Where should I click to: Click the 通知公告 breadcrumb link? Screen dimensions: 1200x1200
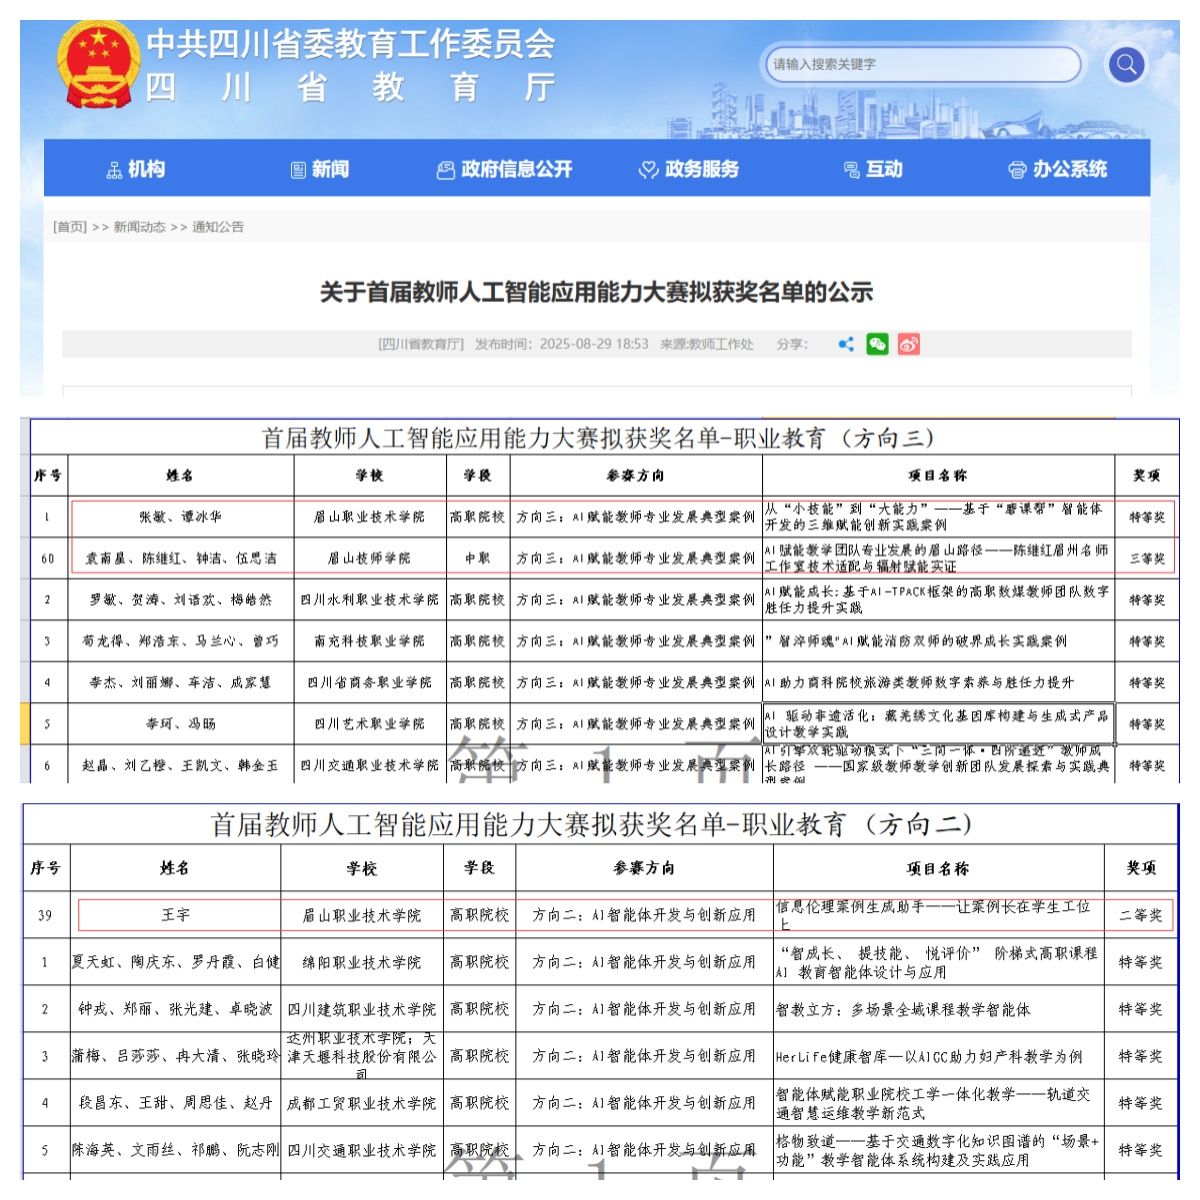(x=218, y=227)
